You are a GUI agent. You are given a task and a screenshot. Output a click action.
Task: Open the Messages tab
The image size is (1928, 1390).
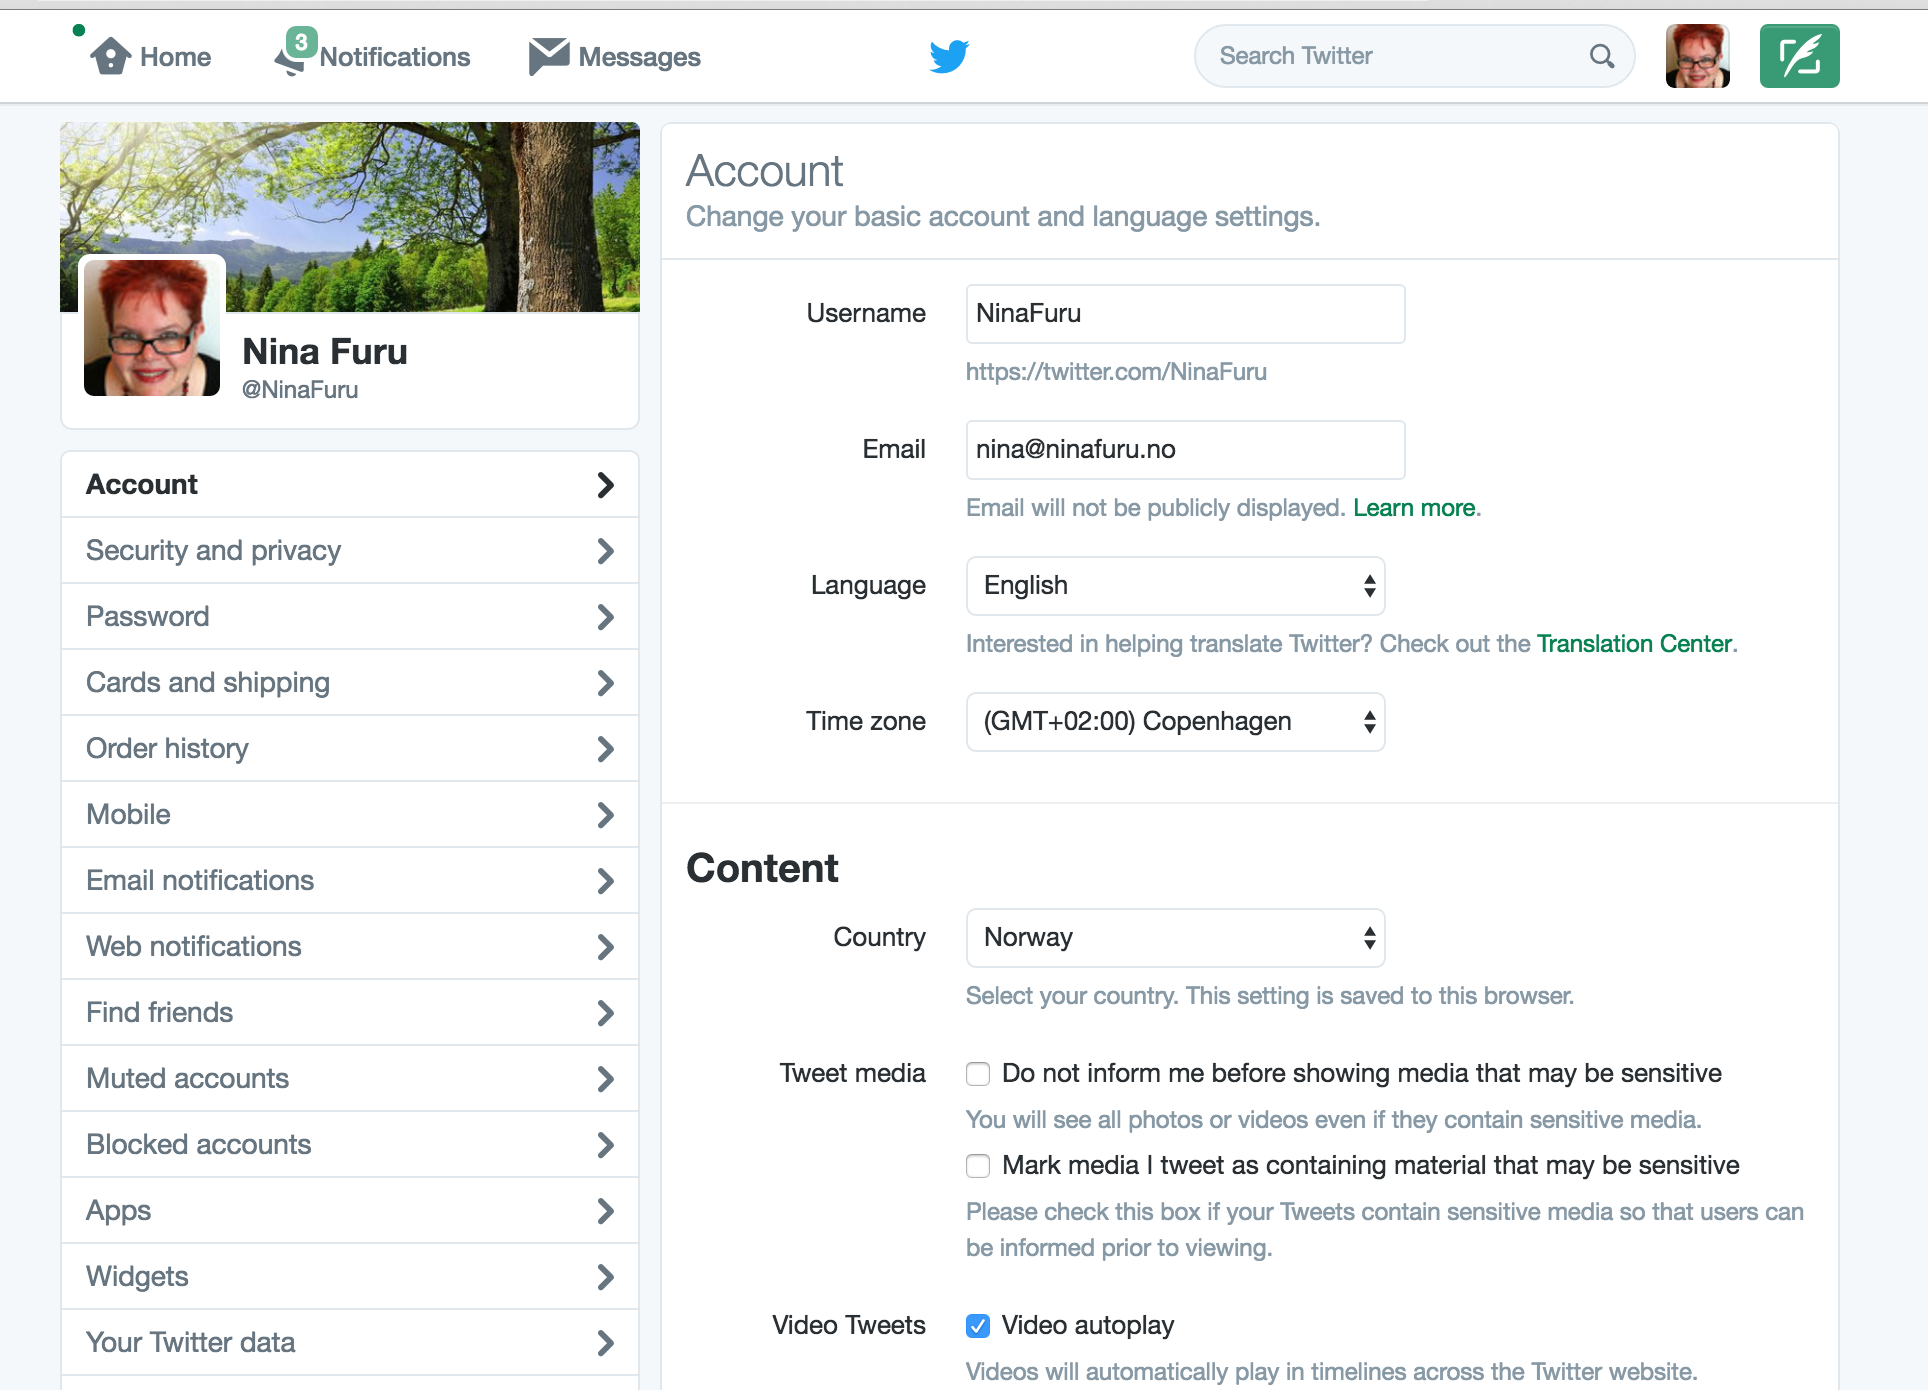point(615,57)
